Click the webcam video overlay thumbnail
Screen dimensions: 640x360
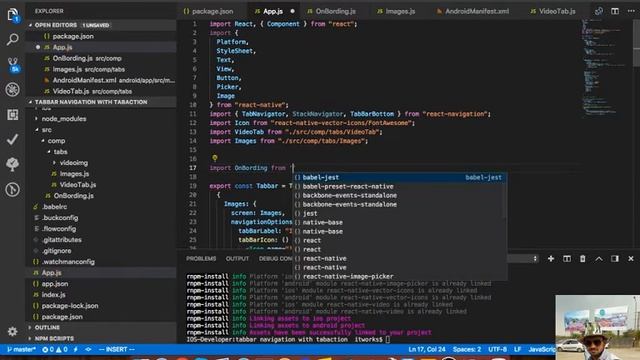tap(598, 327)
